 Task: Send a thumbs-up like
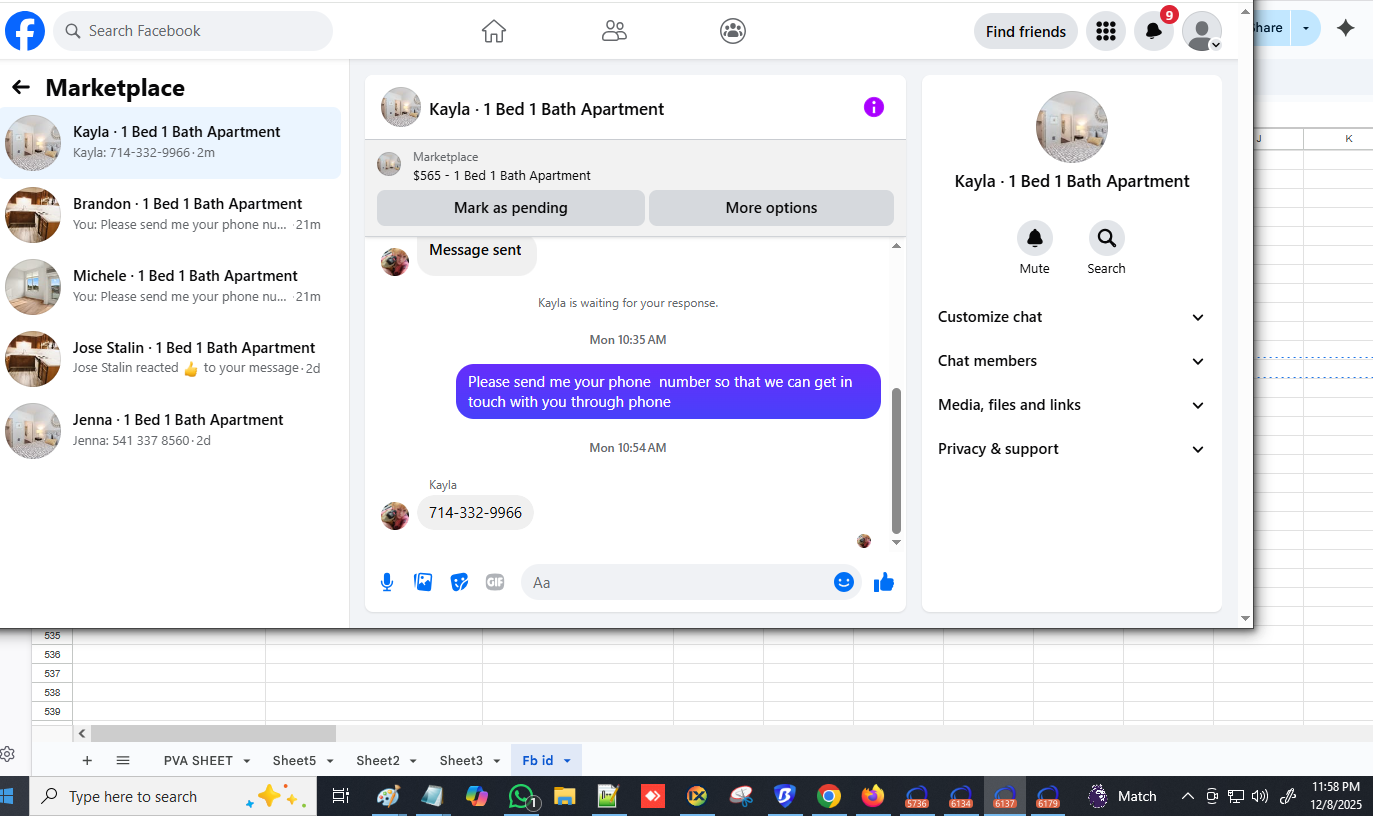click(x=884, y=582)
